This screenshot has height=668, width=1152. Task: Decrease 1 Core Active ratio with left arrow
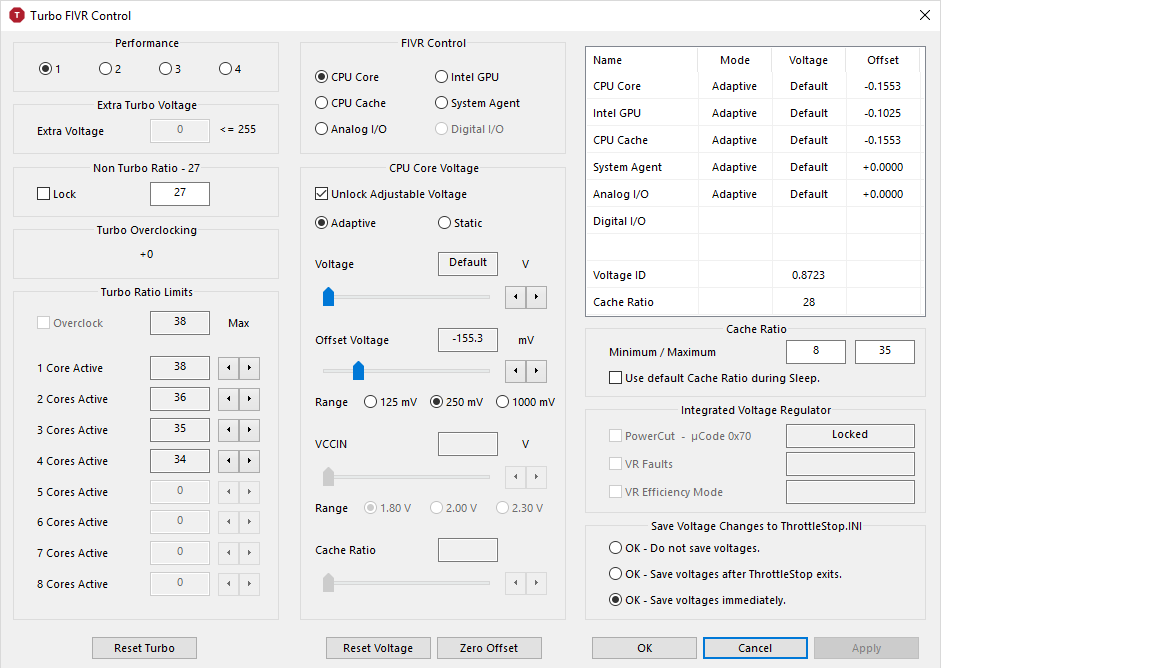(x=228, y=367)
